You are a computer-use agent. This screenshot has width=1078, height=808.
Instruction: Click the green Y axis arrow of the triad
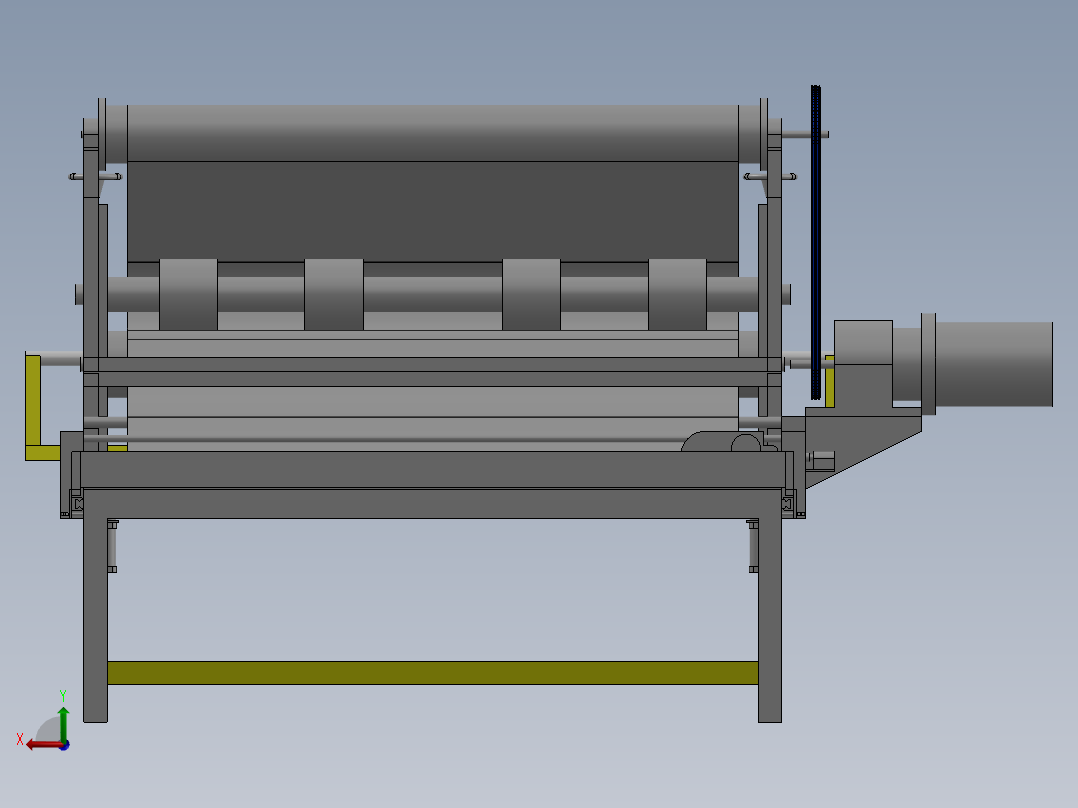[x=63, y=717]
